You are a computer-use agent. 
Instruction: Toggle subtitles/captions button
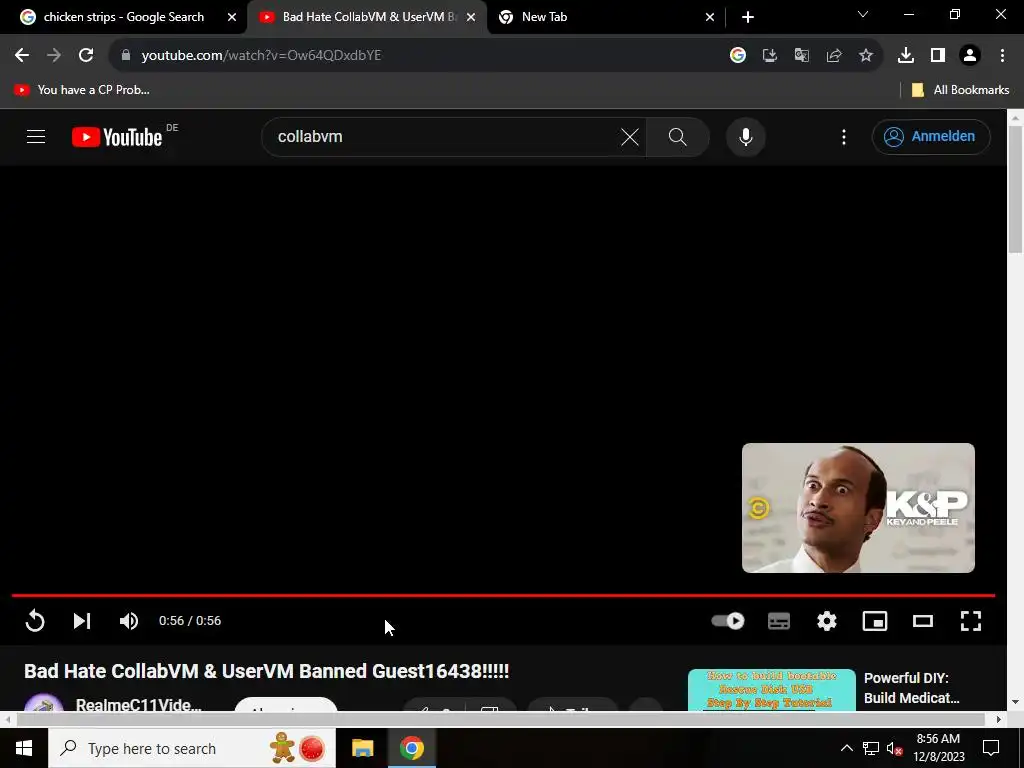pyautogui.click(x=778, y=621)
